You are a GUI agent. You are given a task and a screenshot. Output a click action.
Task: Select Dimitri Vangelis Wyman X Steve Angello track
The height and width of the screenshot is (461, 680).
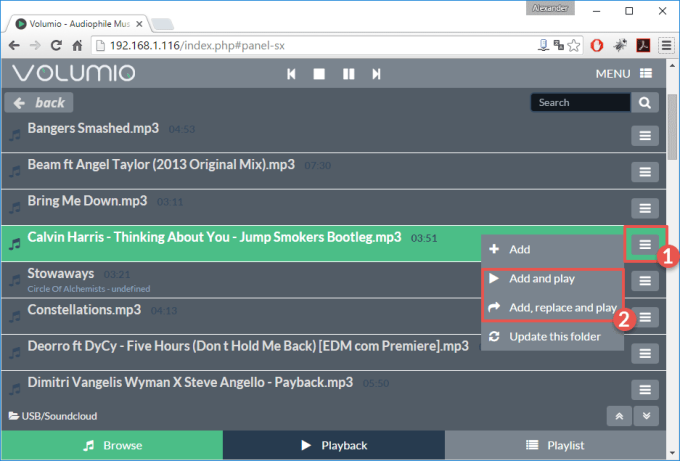pos(190,383)
